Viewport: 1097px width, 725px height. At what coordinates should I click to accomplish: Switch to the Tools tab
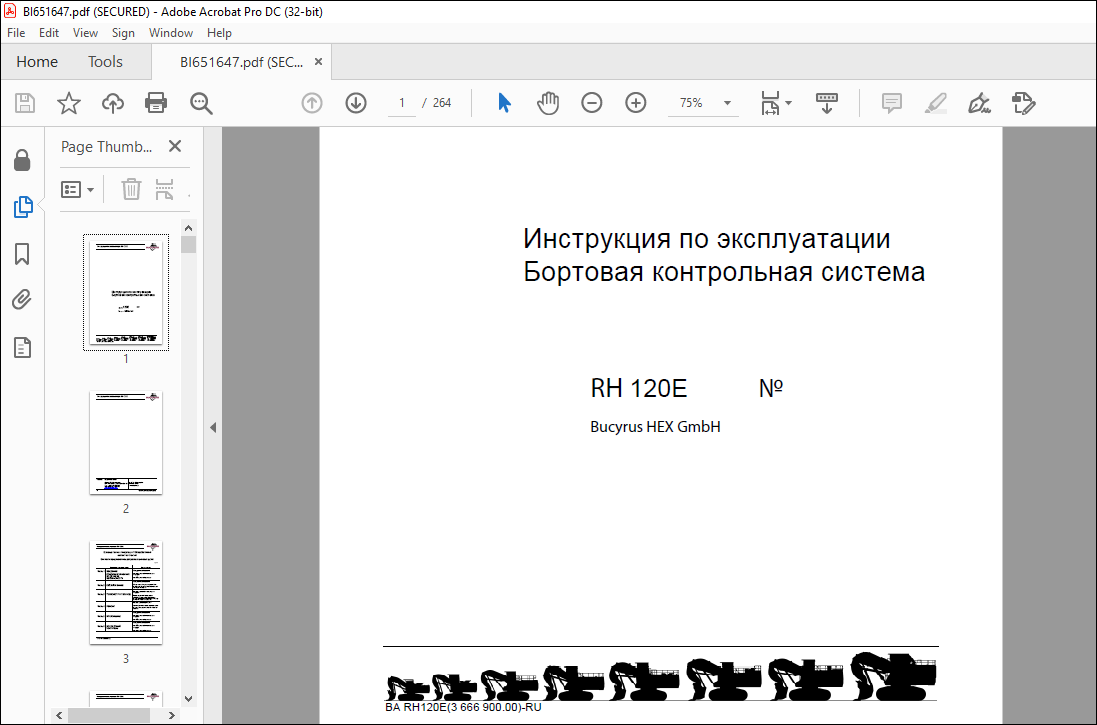coord(105,62)
